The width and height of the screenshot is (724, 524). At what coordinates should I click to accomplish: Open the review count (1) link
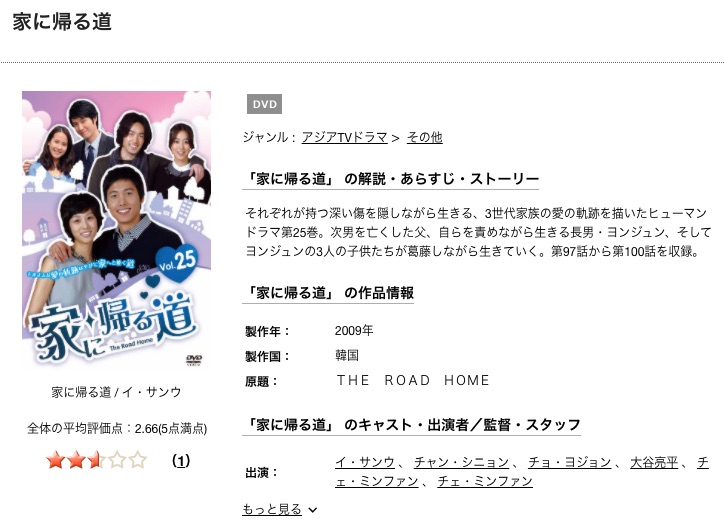coord(181,461)
